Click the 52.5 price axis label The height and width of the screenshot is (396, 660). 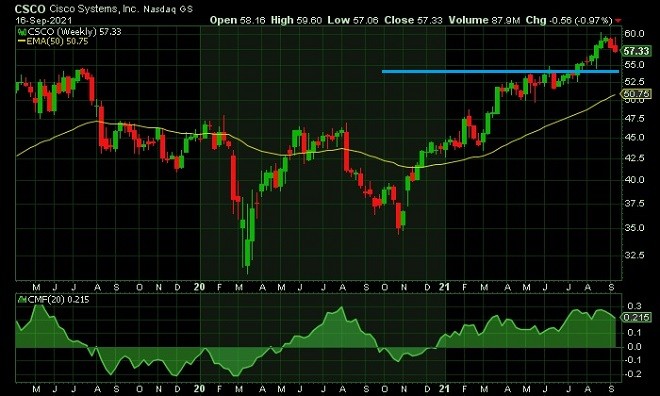634,81
